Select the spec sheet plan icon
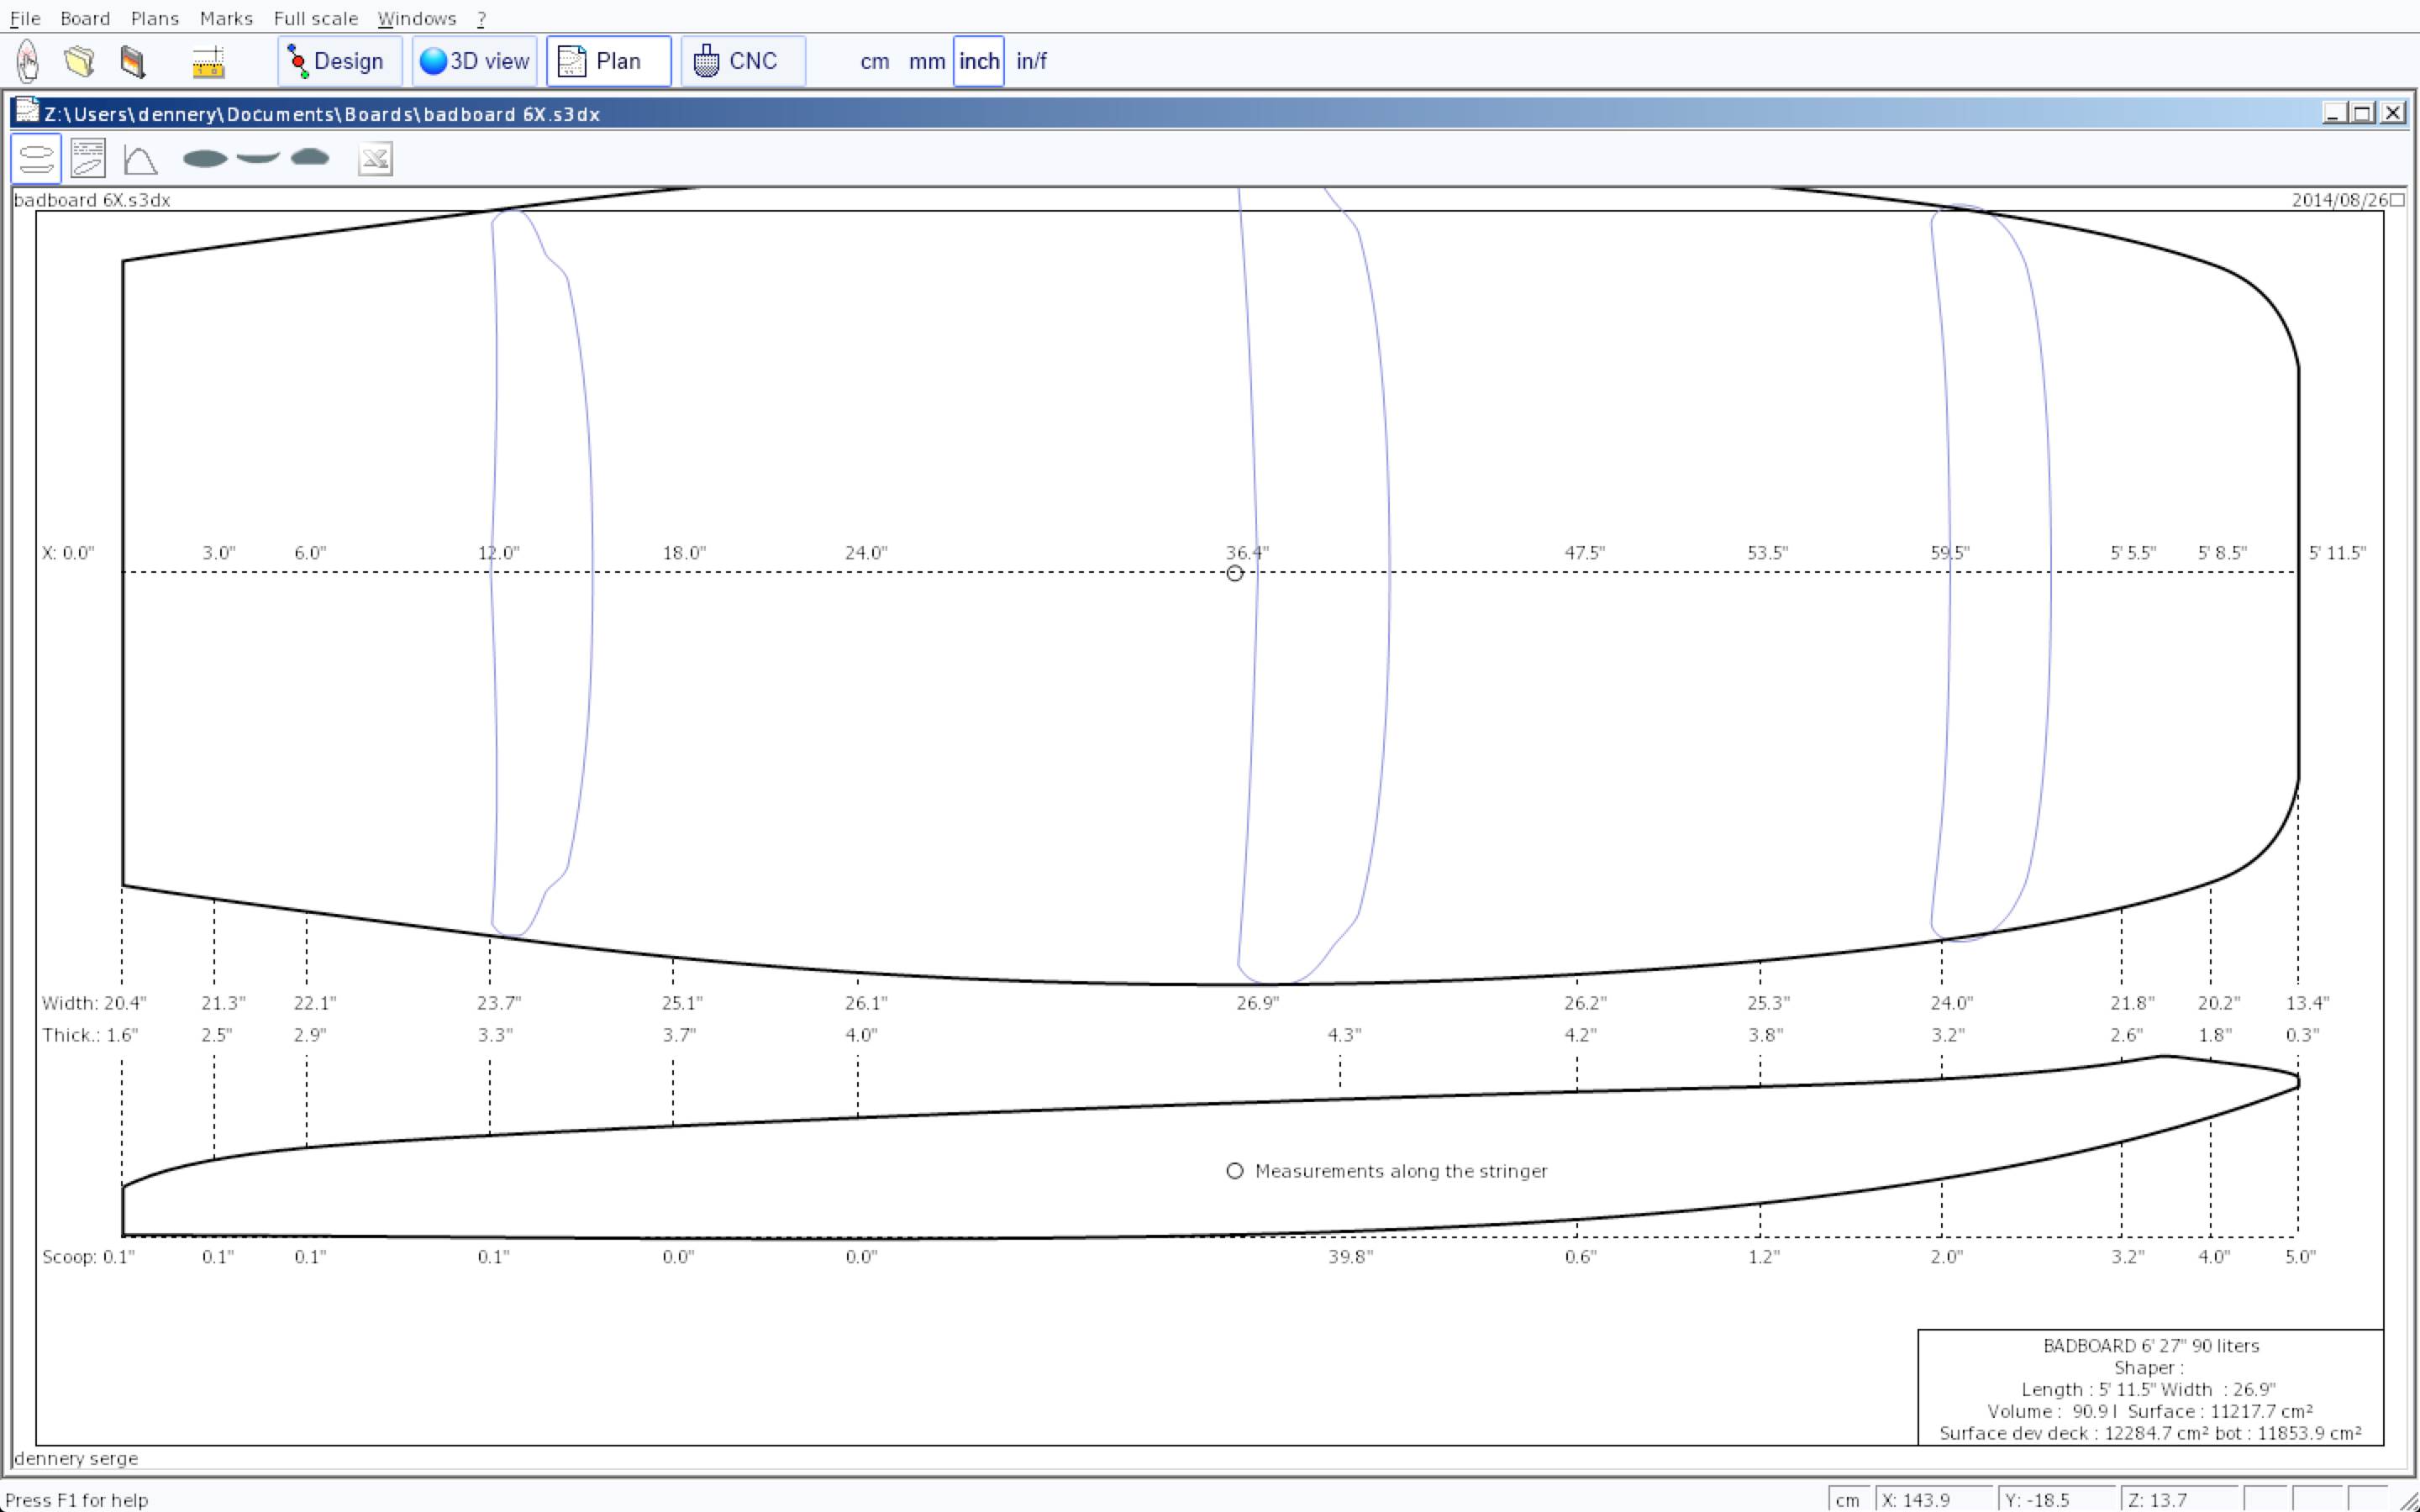 (x=88, y=159)
